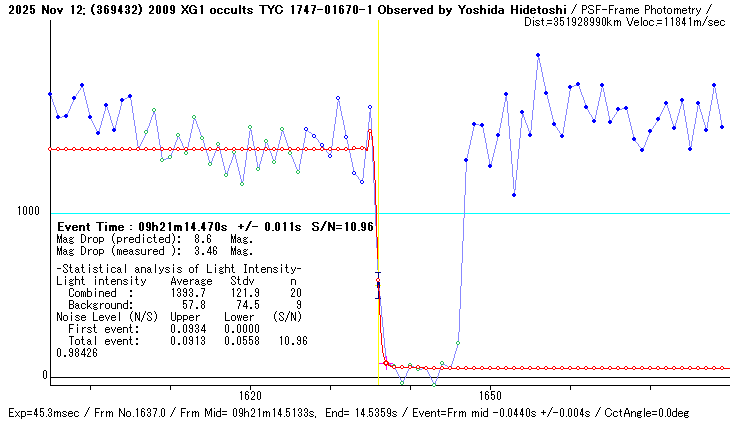Click the PSF-Frame Photometry text in title
The width and height of the screenshot is (740, 425).
[x=642, y=8]
